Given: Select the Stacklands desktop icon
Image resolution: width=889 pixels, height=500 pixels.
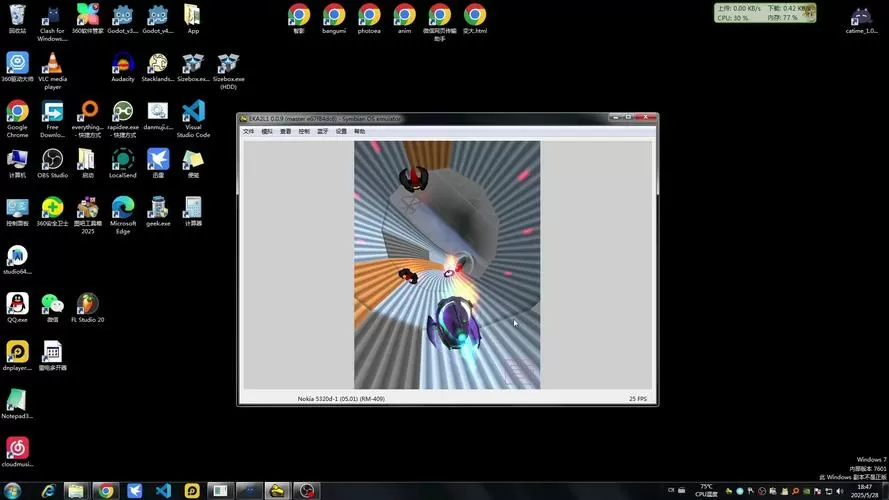Looking at the screenshot, I should tap(158, 67).
